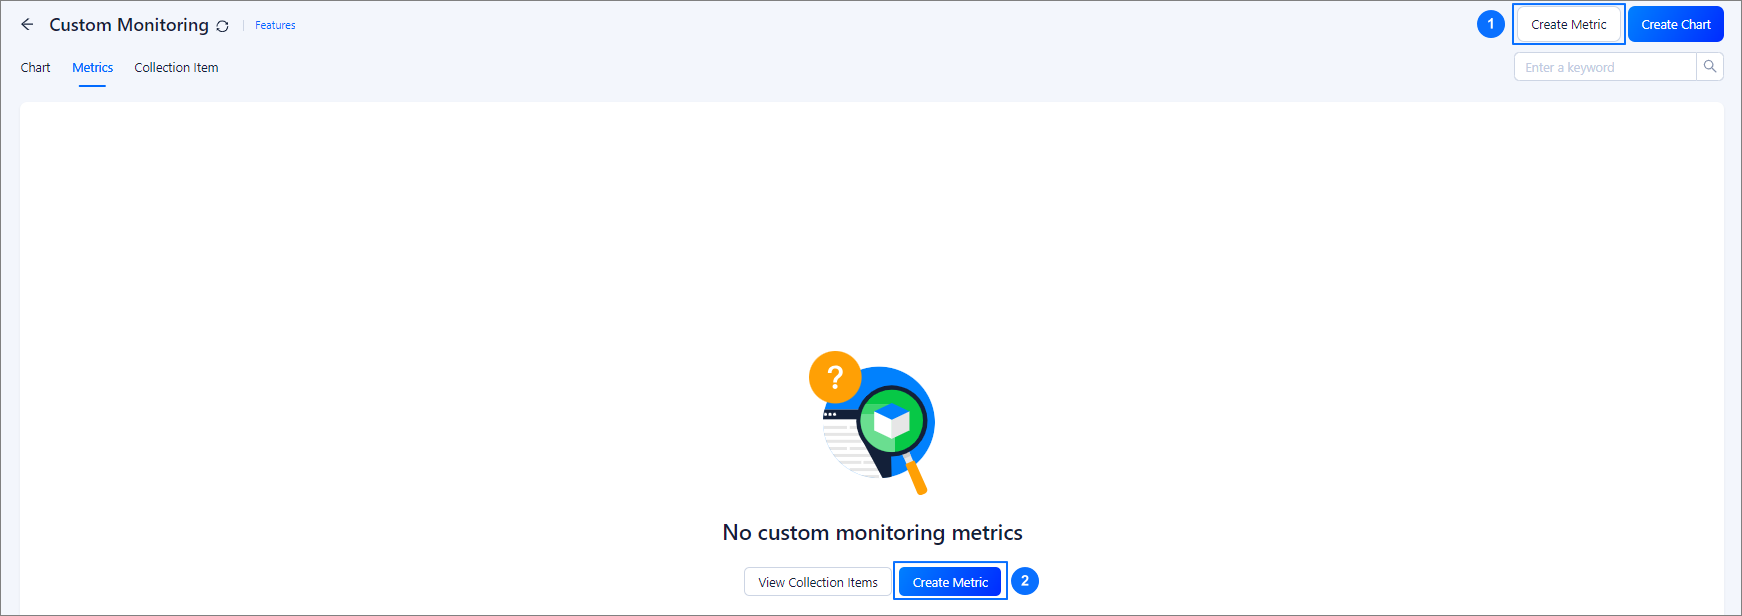Click the refresh icon next to the title
This screenshot has height=616, width=1742.
pyautogui.click(x=222, y=26)
